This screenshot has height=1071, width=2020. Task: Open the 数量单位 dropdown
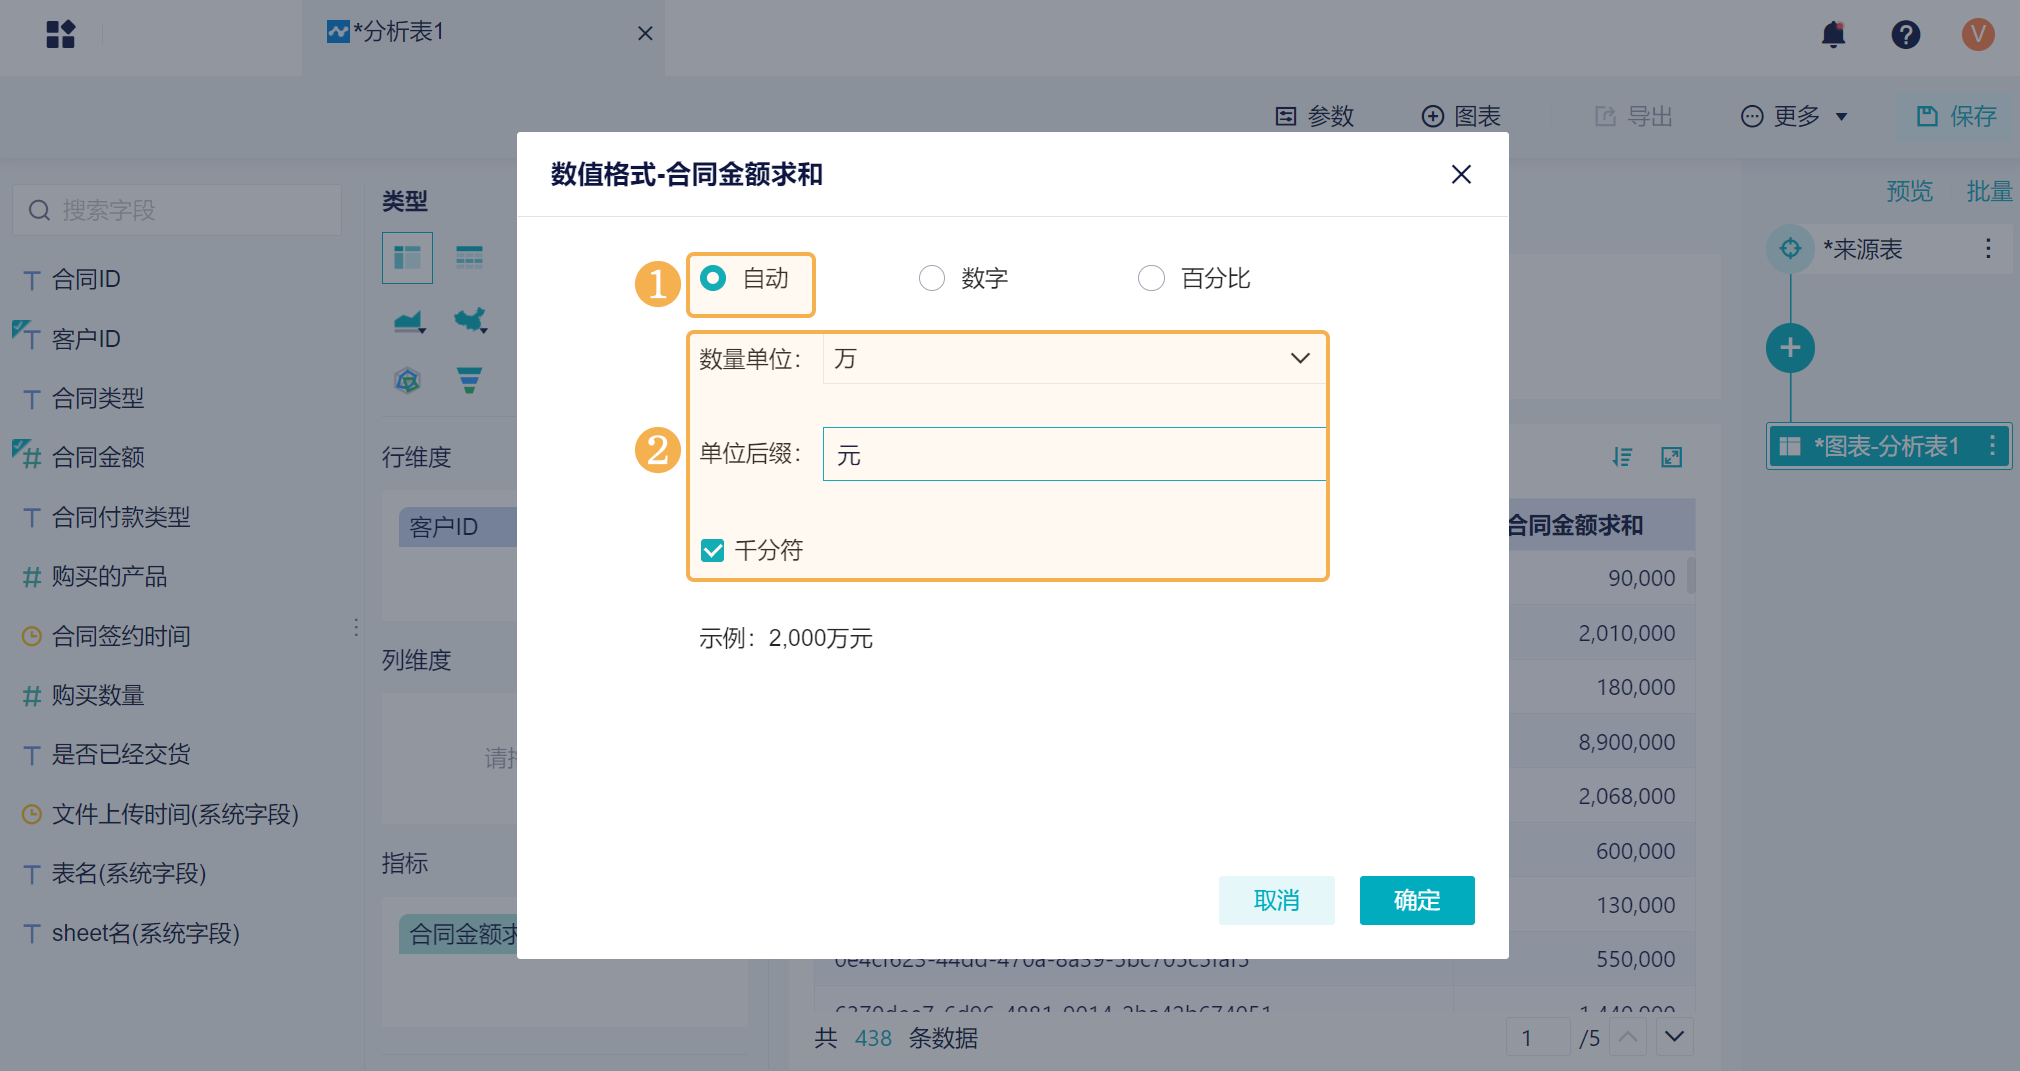[x=1074, y=359]
